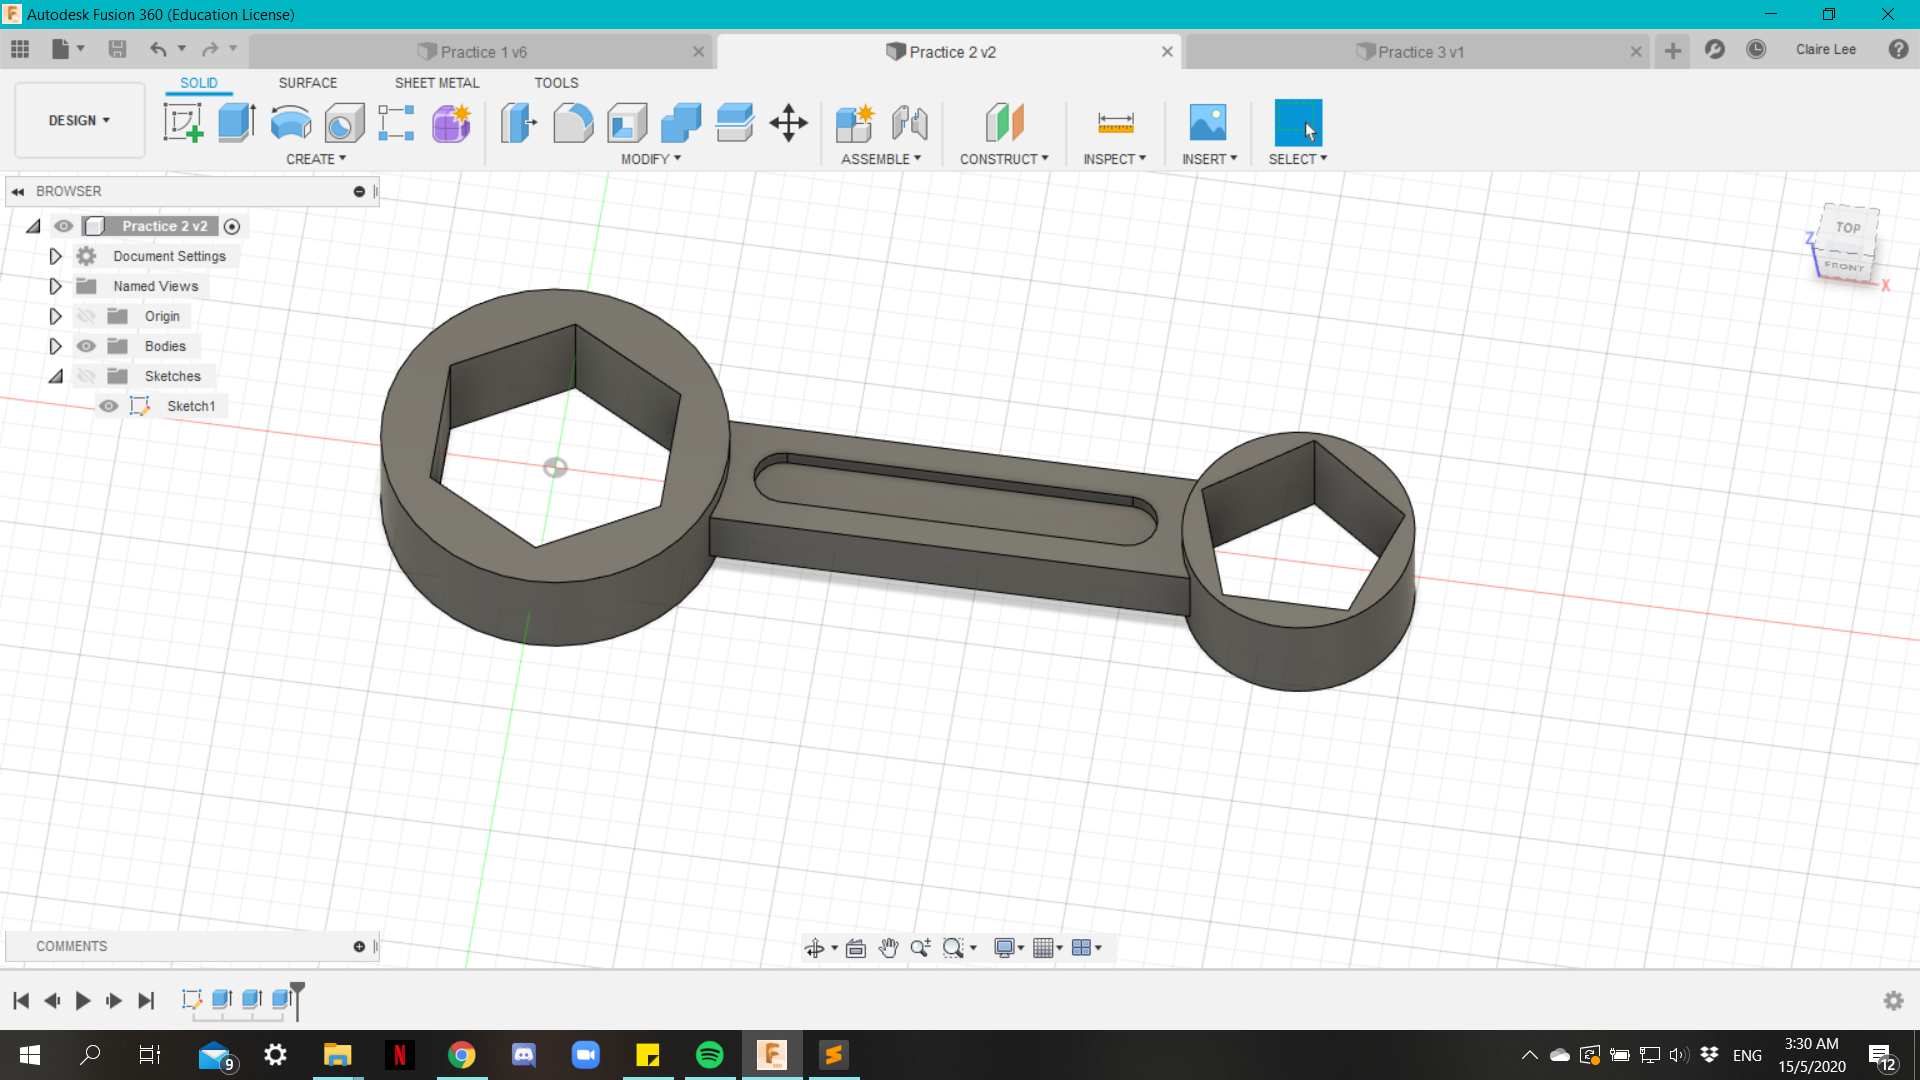Collapse the Sketches node
This screenshot has height=1080, width=1920.
click(55, 376)
